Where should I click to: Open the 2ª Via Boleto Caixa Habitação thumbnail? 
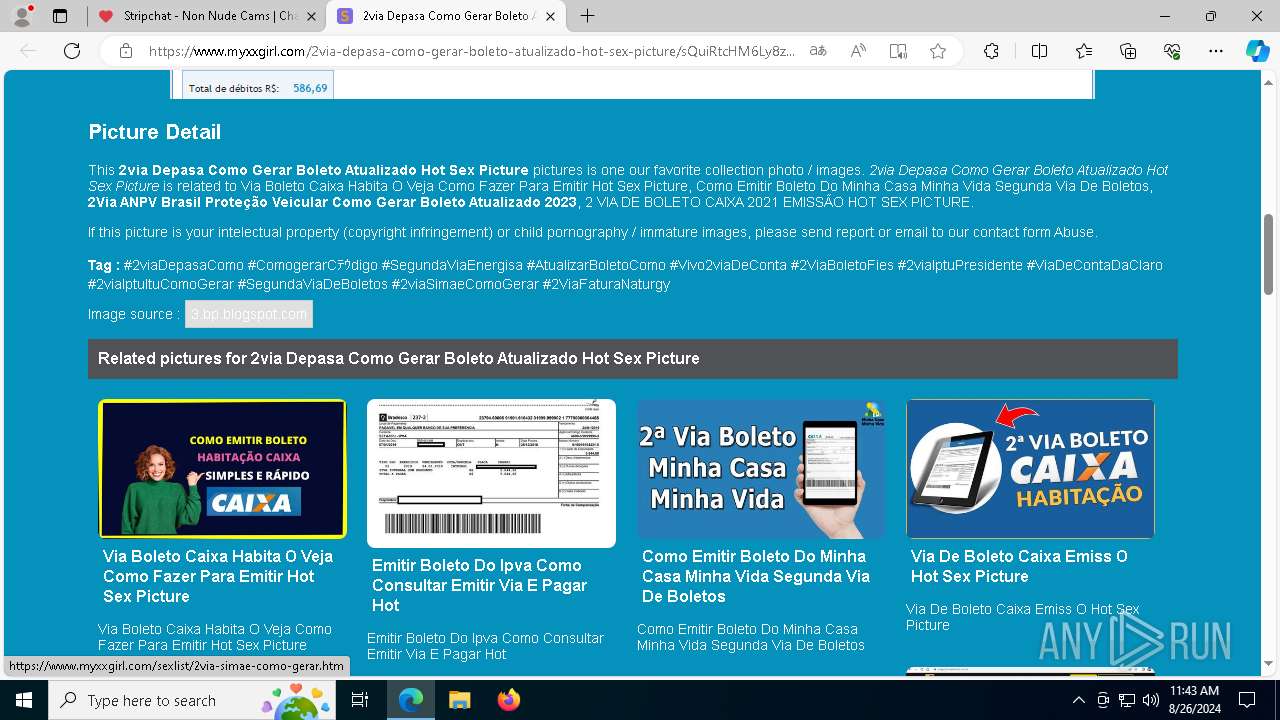click(1030, 469)
